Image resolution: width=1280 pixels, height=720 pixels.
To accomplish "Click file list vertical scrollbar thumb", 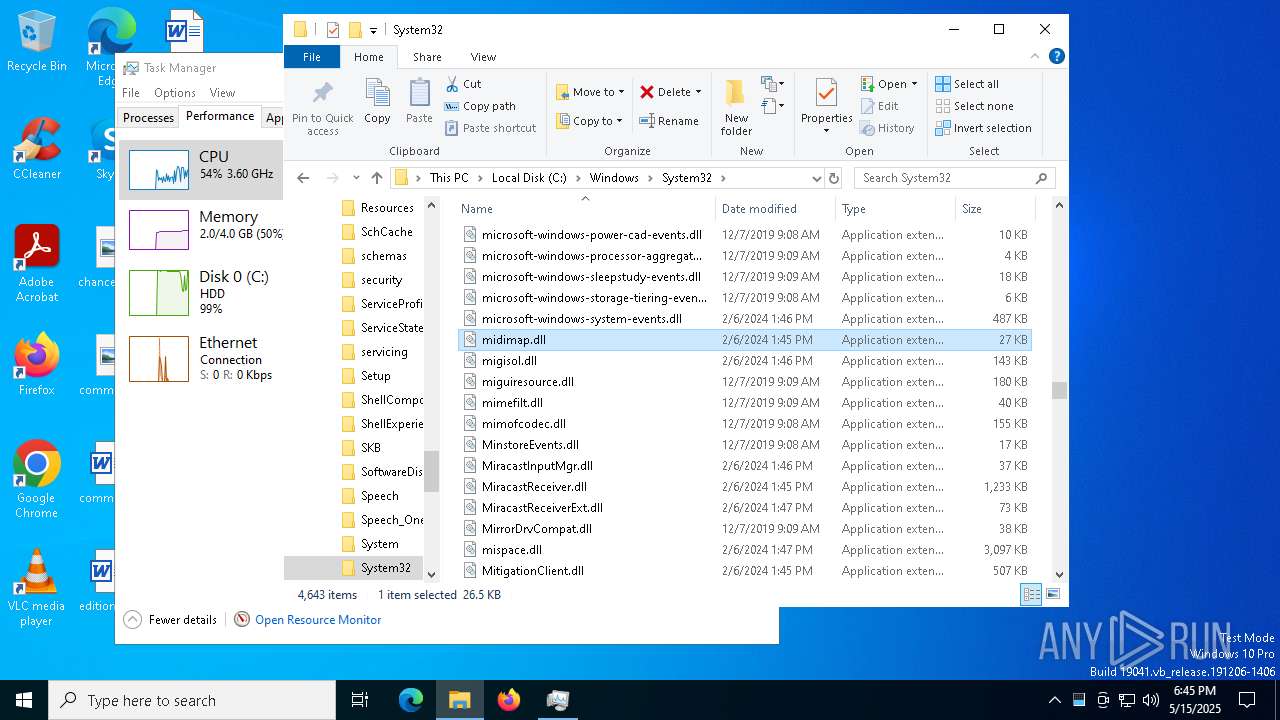I will [1059, 390].
